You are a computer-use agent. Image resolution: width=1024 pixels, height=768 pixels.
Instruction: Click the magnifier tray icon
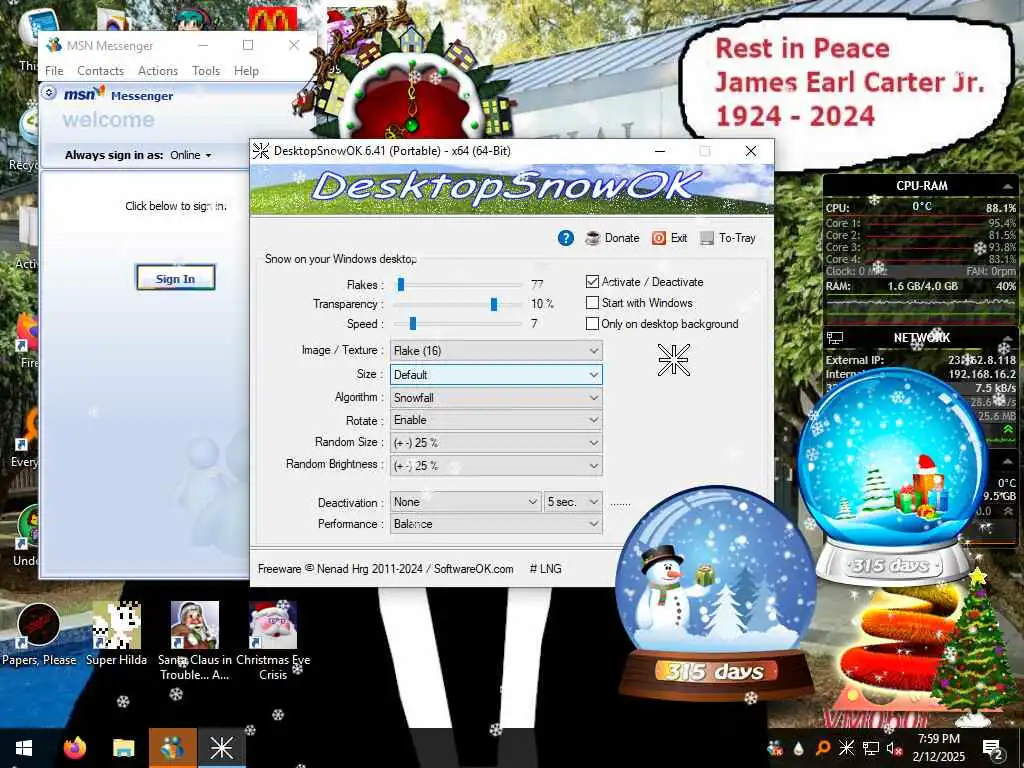[823, 748]
